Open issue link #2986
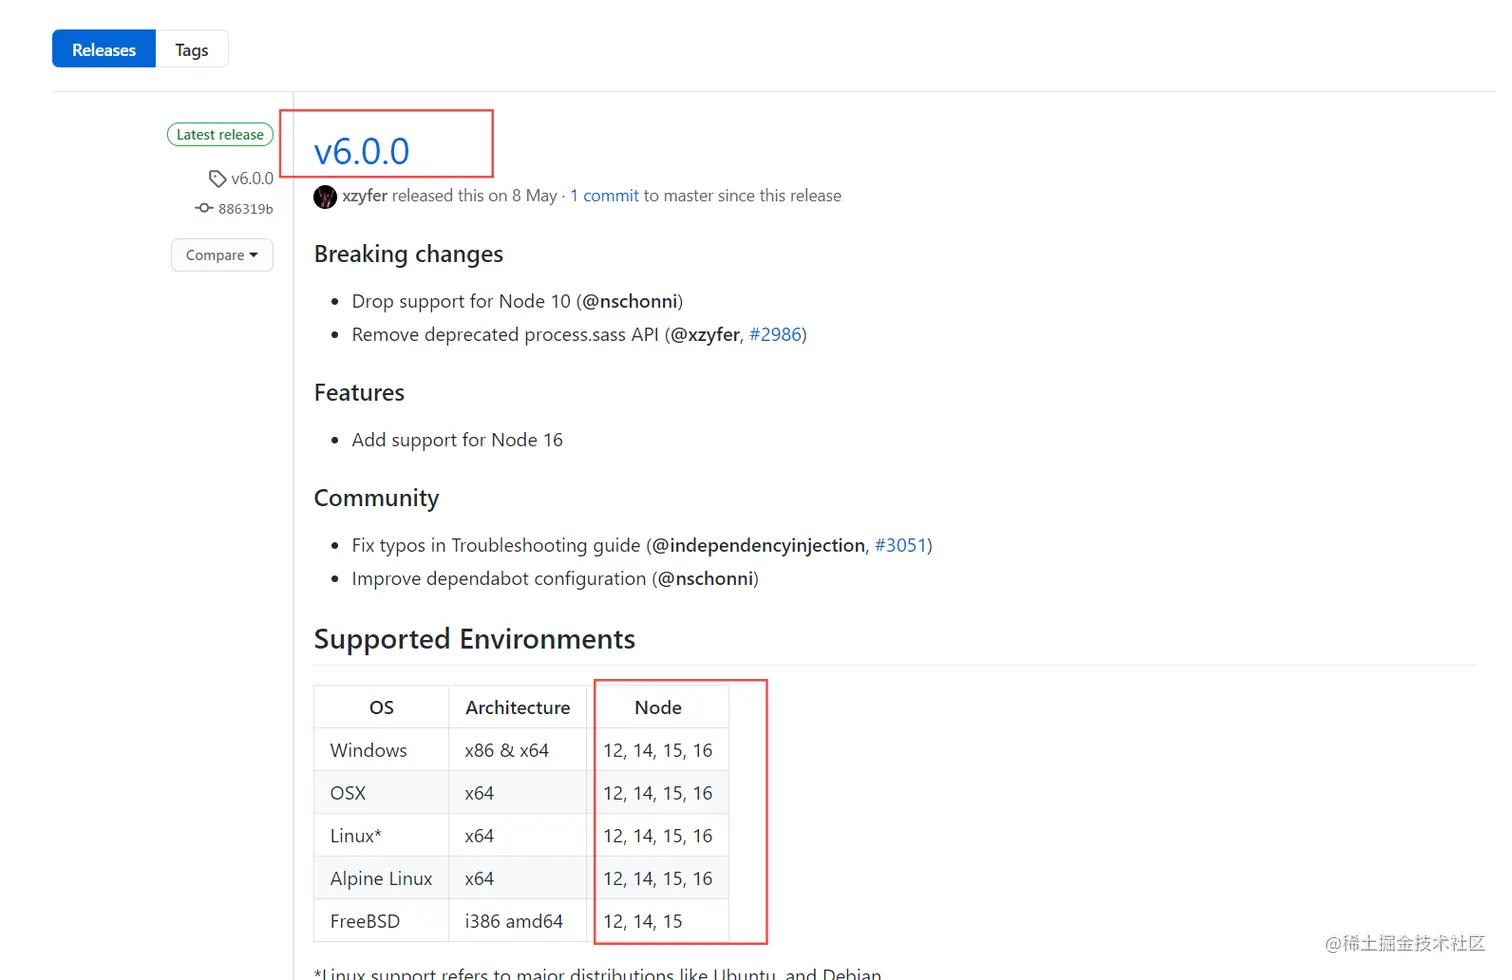Image resolution: width=1512 pixels, height=980 pixels. (x=775, y=335)
